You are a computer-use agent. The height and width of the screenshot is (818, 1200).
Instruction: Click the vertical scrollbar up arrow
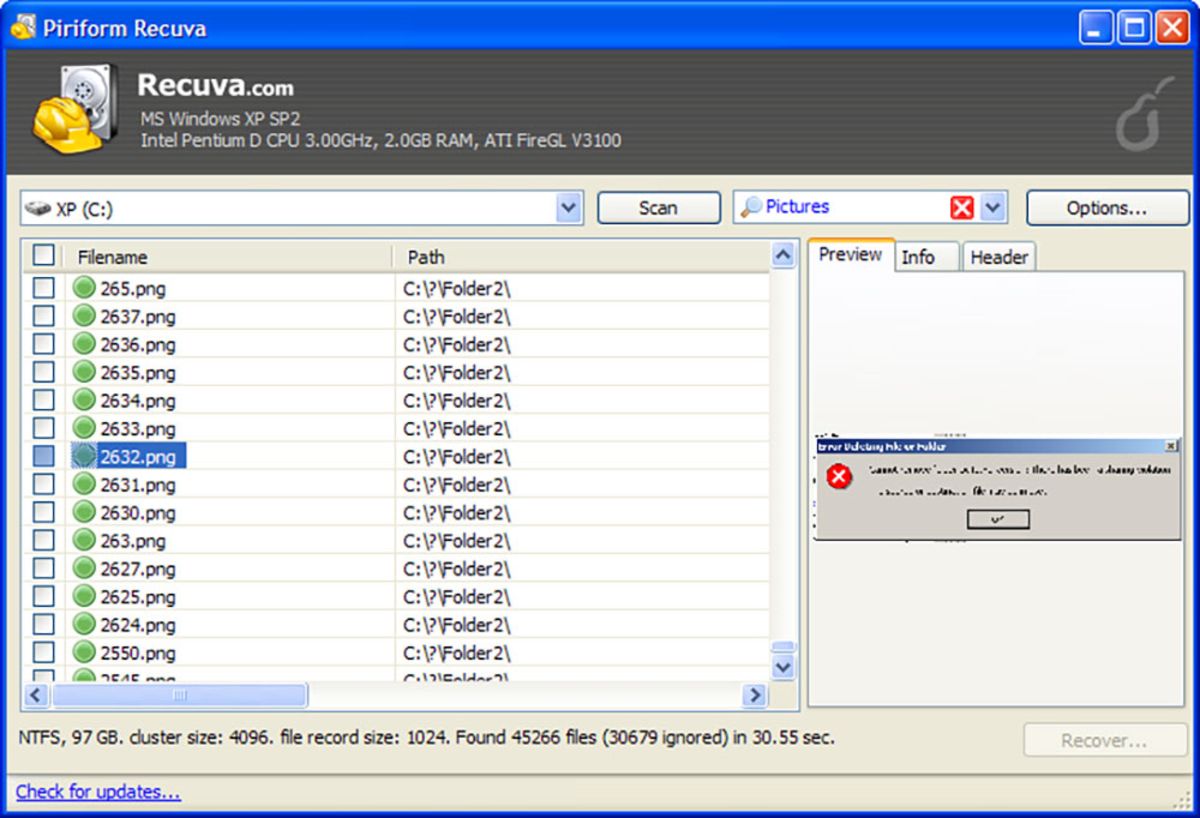pos(783,256)
